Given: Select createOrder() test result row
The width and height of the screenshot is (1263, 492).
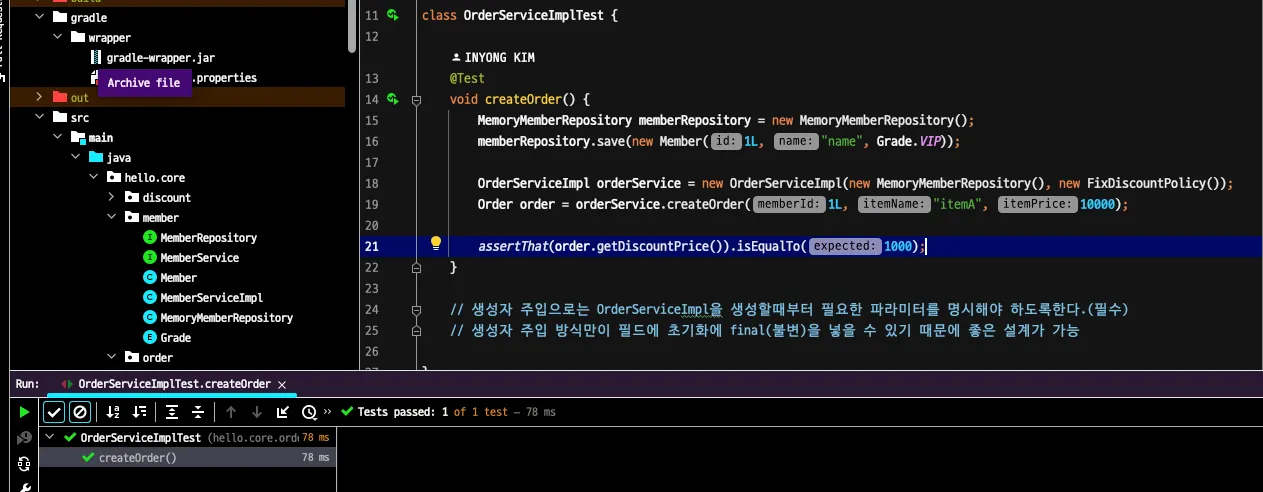Looking at the screenshot, I should click(189, 458).
